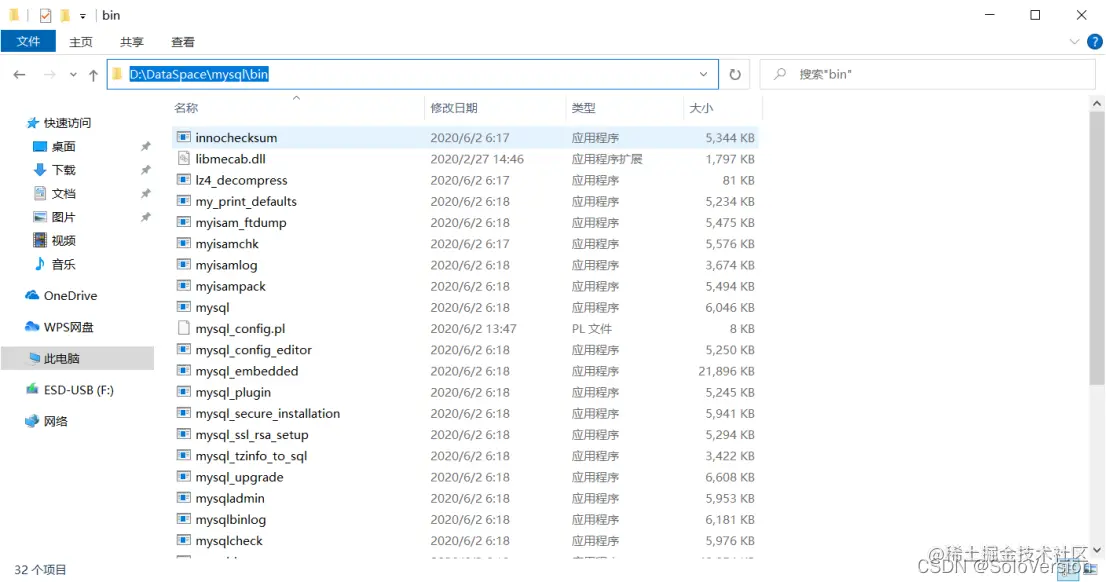Click the libmecab.dll file icon
The image size is (1107, 583).
pos(184,158)
